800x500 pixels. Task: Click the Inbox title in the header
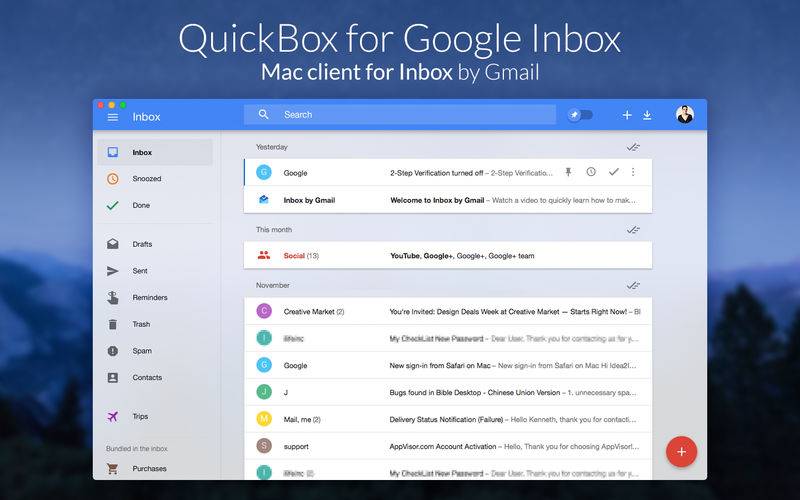(x=146, y=117)
